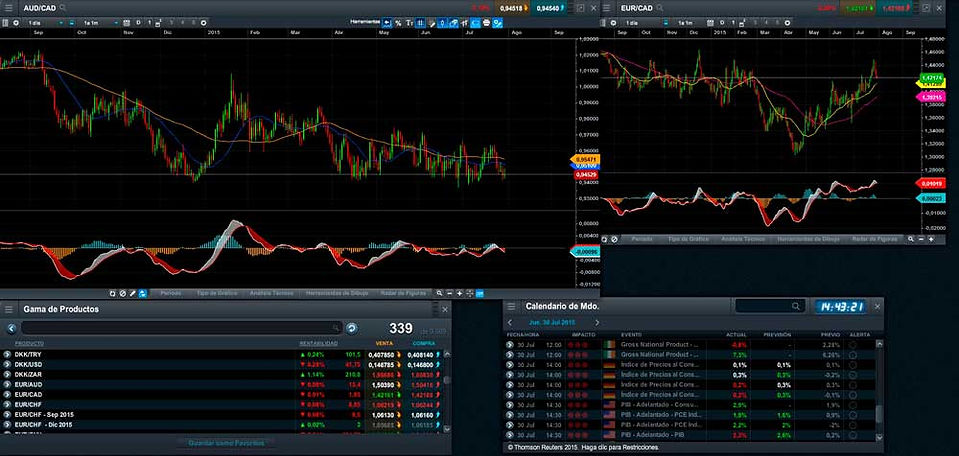Click the AUD/CAD buy price 0,94540
959x456 pixels.
(x=550, y=9)
